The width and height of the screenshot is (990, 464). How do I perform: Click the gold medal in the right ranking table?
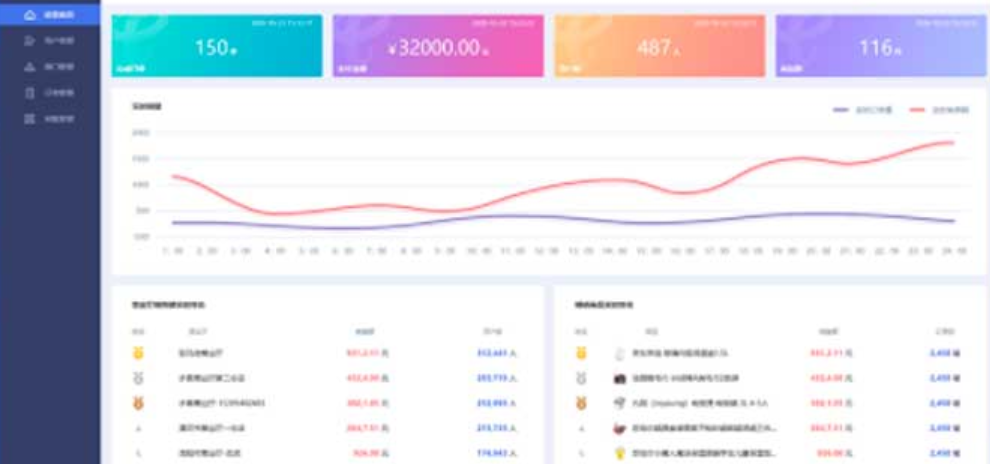tap(580, 352)
